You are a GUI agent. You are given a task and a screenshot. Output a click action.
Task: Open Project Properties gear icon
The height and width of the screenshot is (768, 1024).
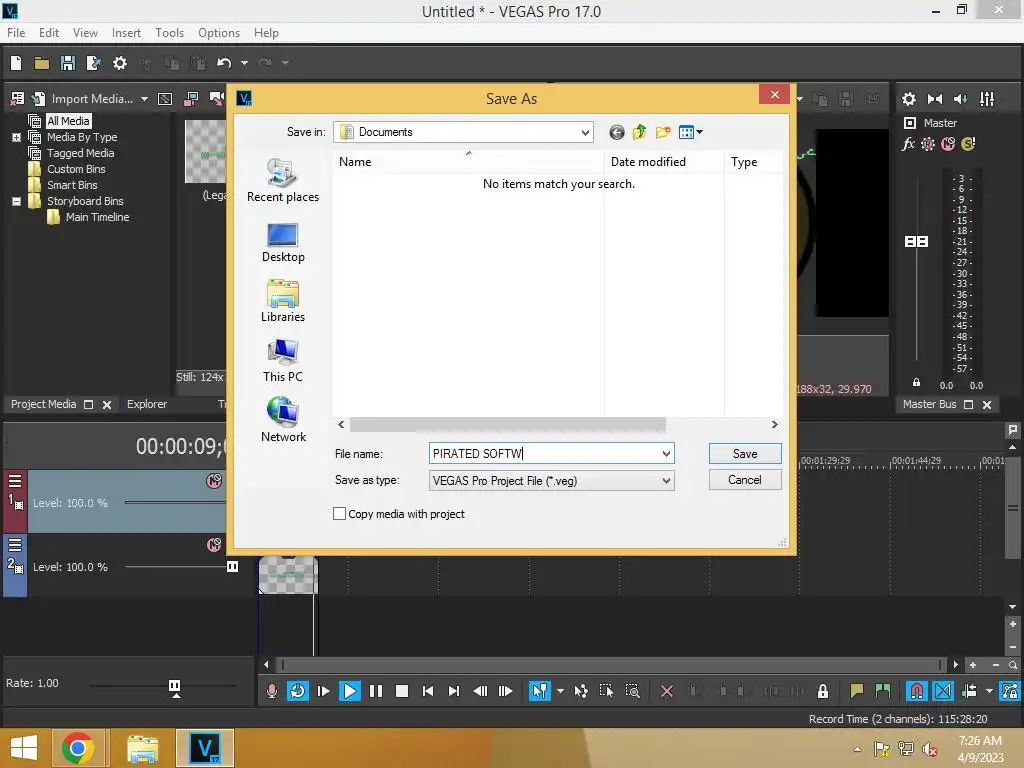click(120, 63)
